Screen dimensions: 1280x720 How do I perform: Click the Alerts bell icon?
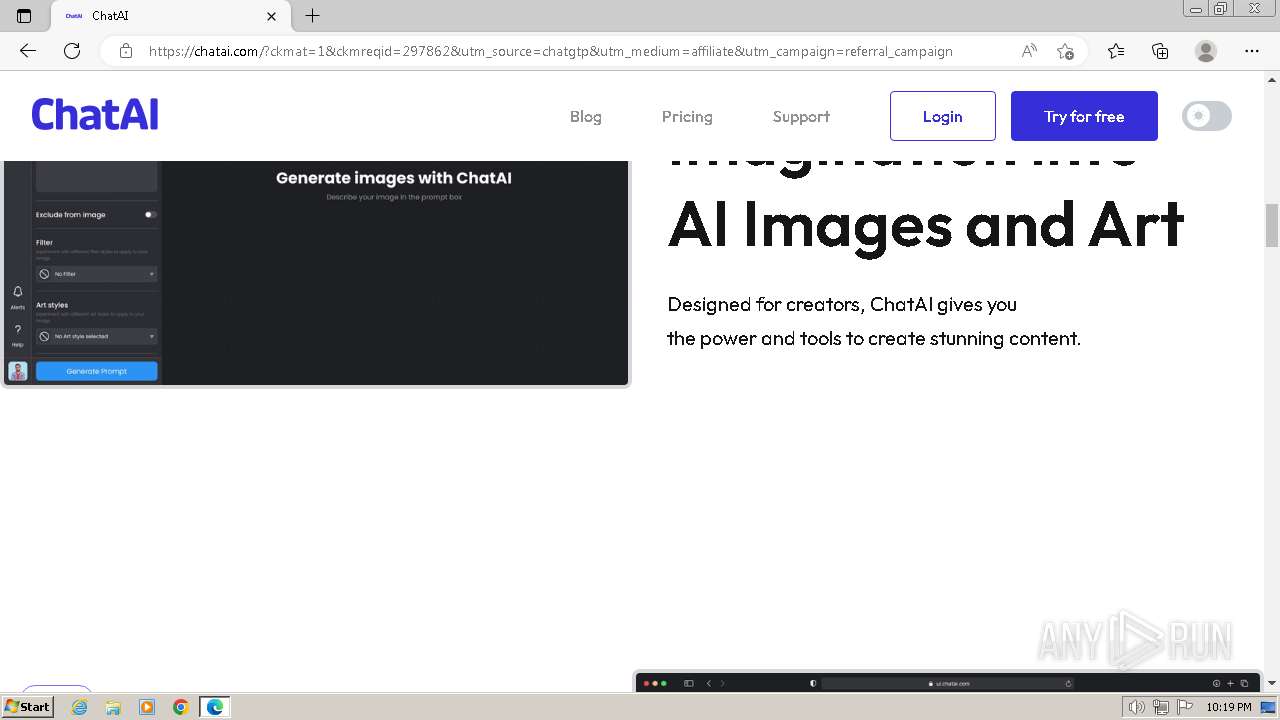[18, 292]
